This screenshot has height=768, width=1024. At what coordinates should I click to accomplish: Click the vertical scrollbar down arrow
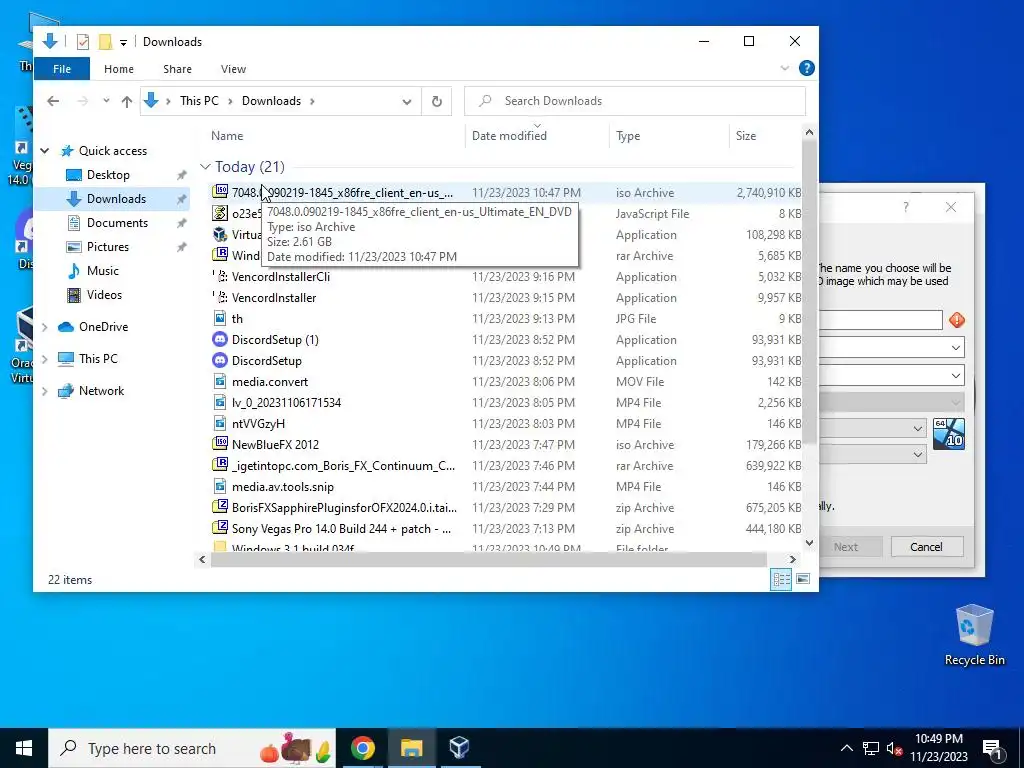(809, 542)
